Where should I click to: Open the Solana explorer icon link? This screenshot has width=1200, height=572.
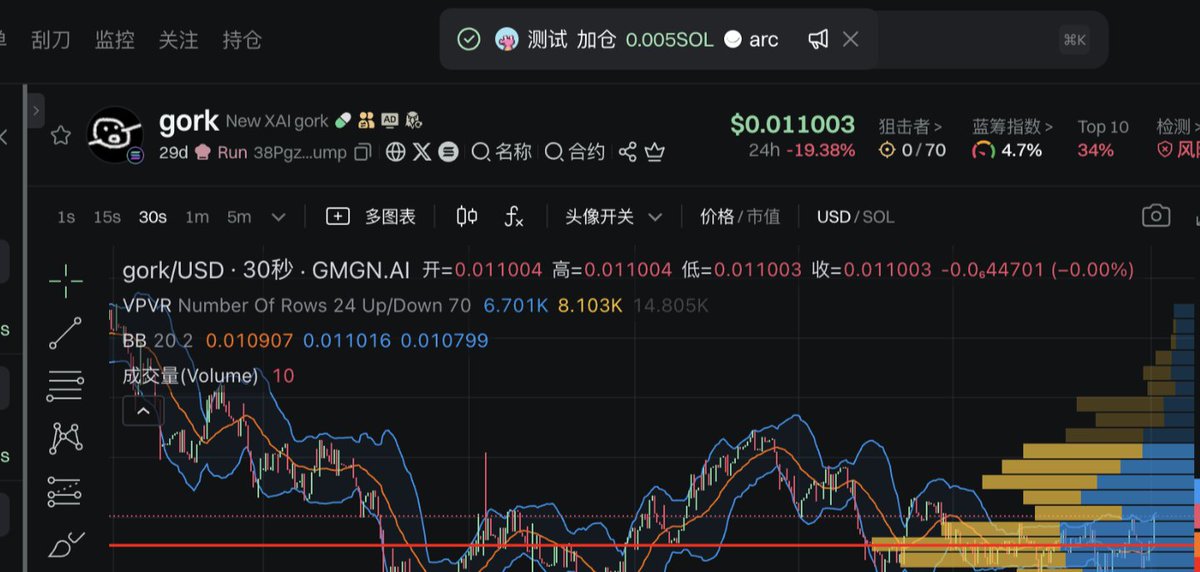click(x=449, y=152)
